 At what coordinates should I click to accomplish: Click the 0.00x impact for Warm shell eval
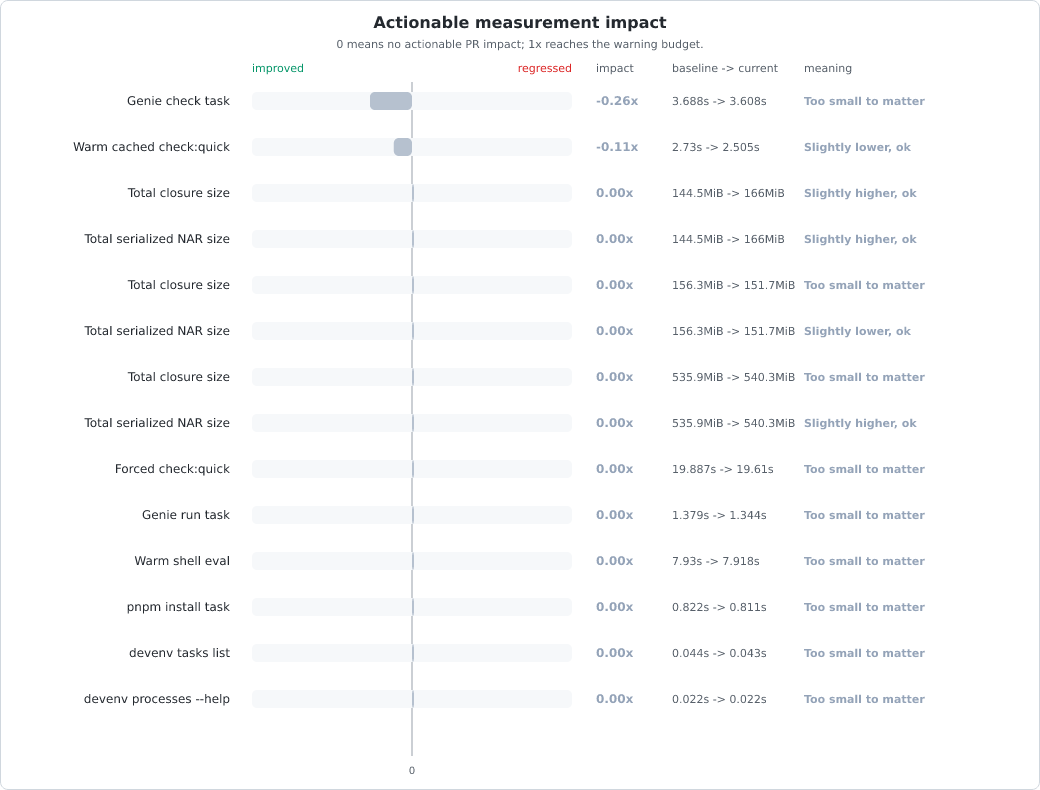tap(614, 560)
